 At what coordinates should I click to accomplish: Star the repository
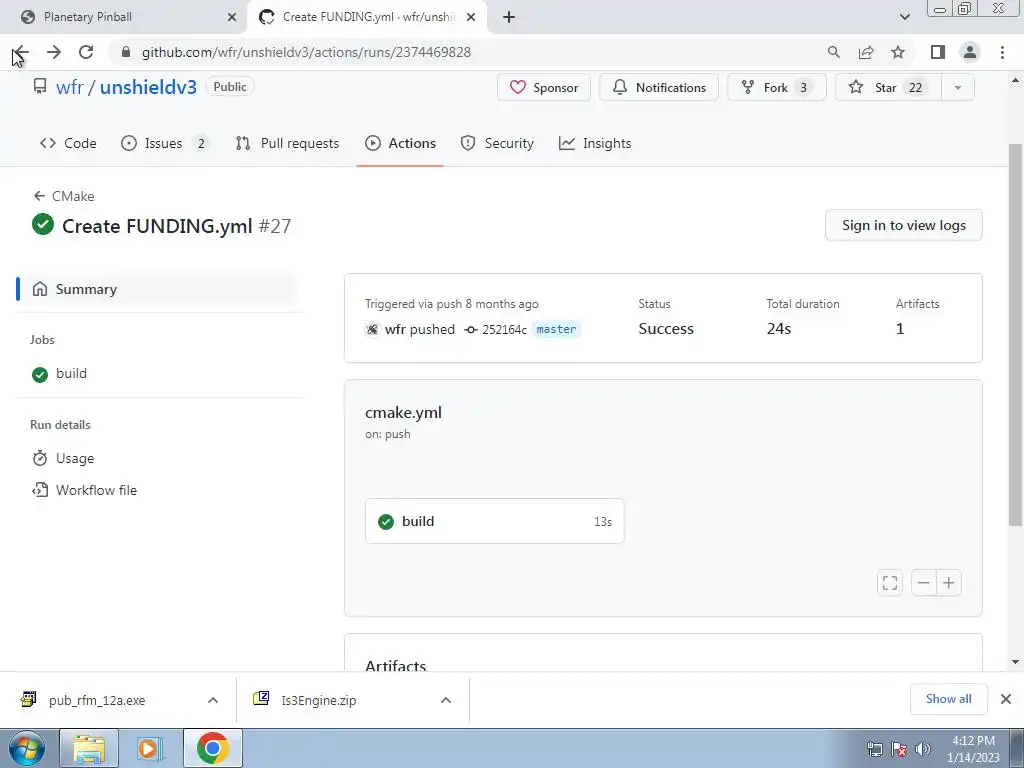889,88
